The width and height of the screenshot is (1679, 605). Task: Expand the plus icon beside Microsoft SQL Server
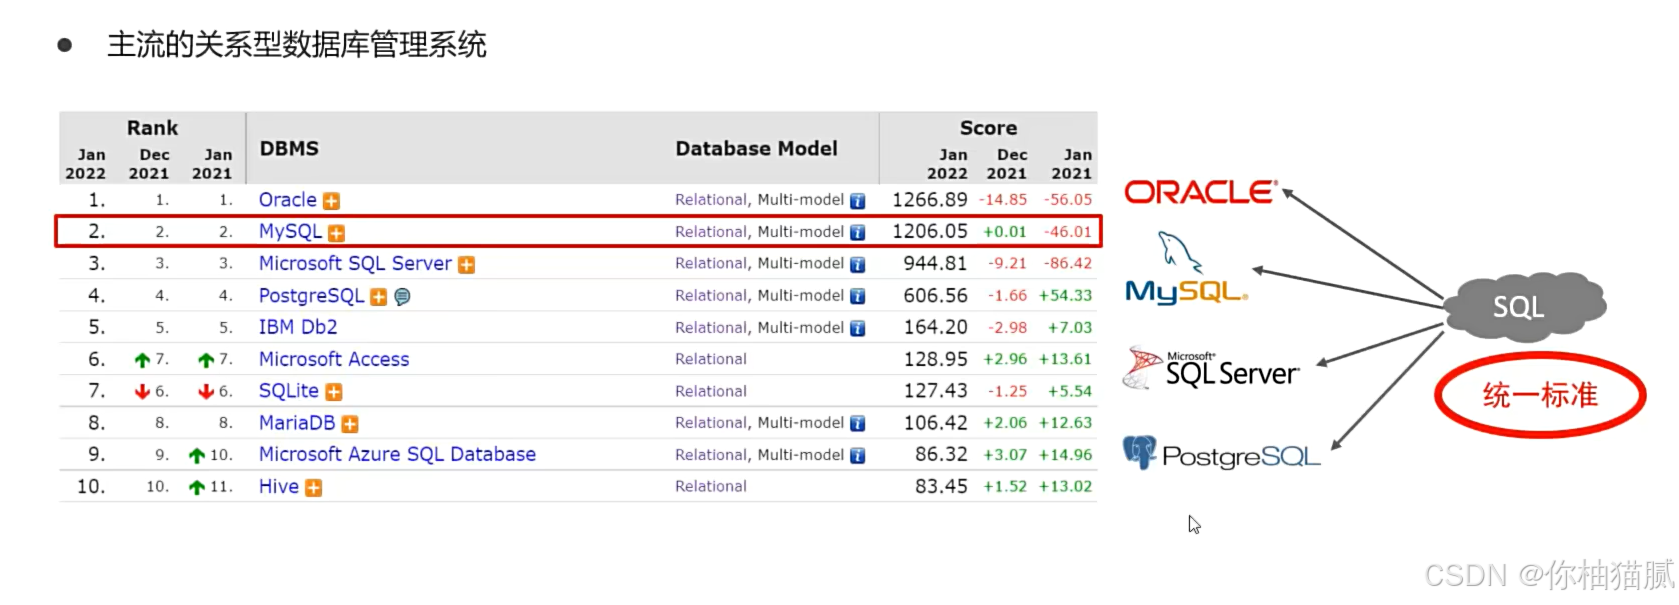pos(466,265)
